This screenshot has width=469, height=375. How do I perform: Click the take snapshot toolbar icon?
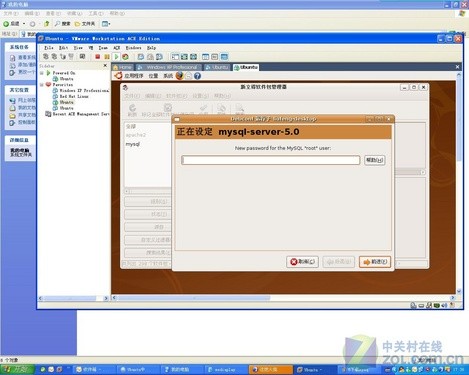[x=141, y=57]
